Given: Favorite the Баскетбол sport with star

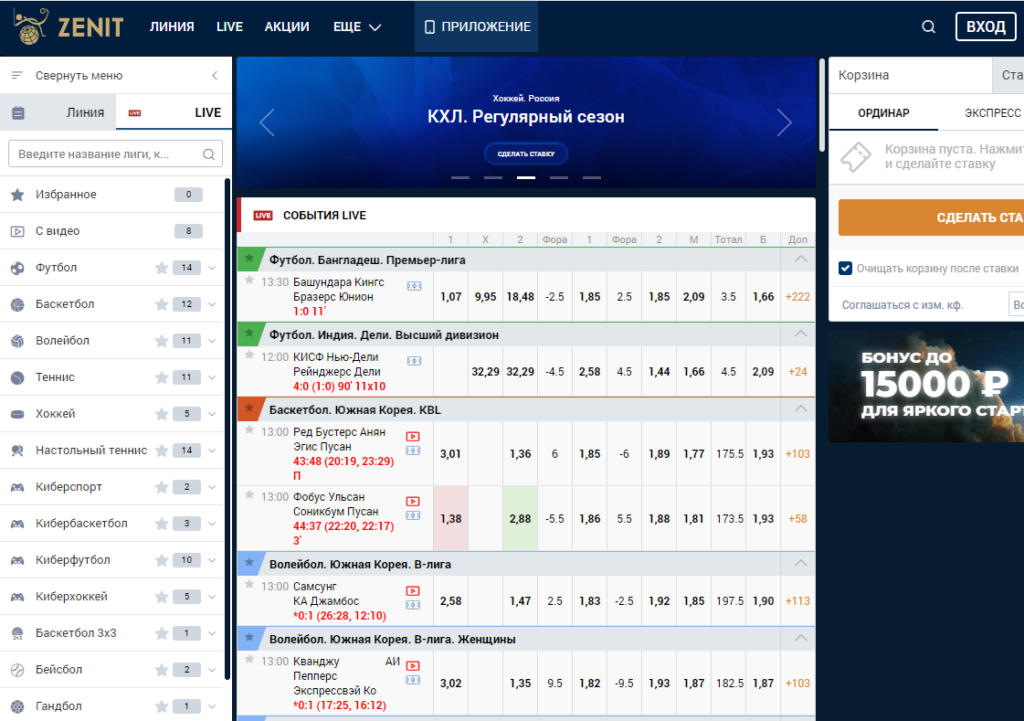Looking at the screenshot, I should [x=161, y=304].
